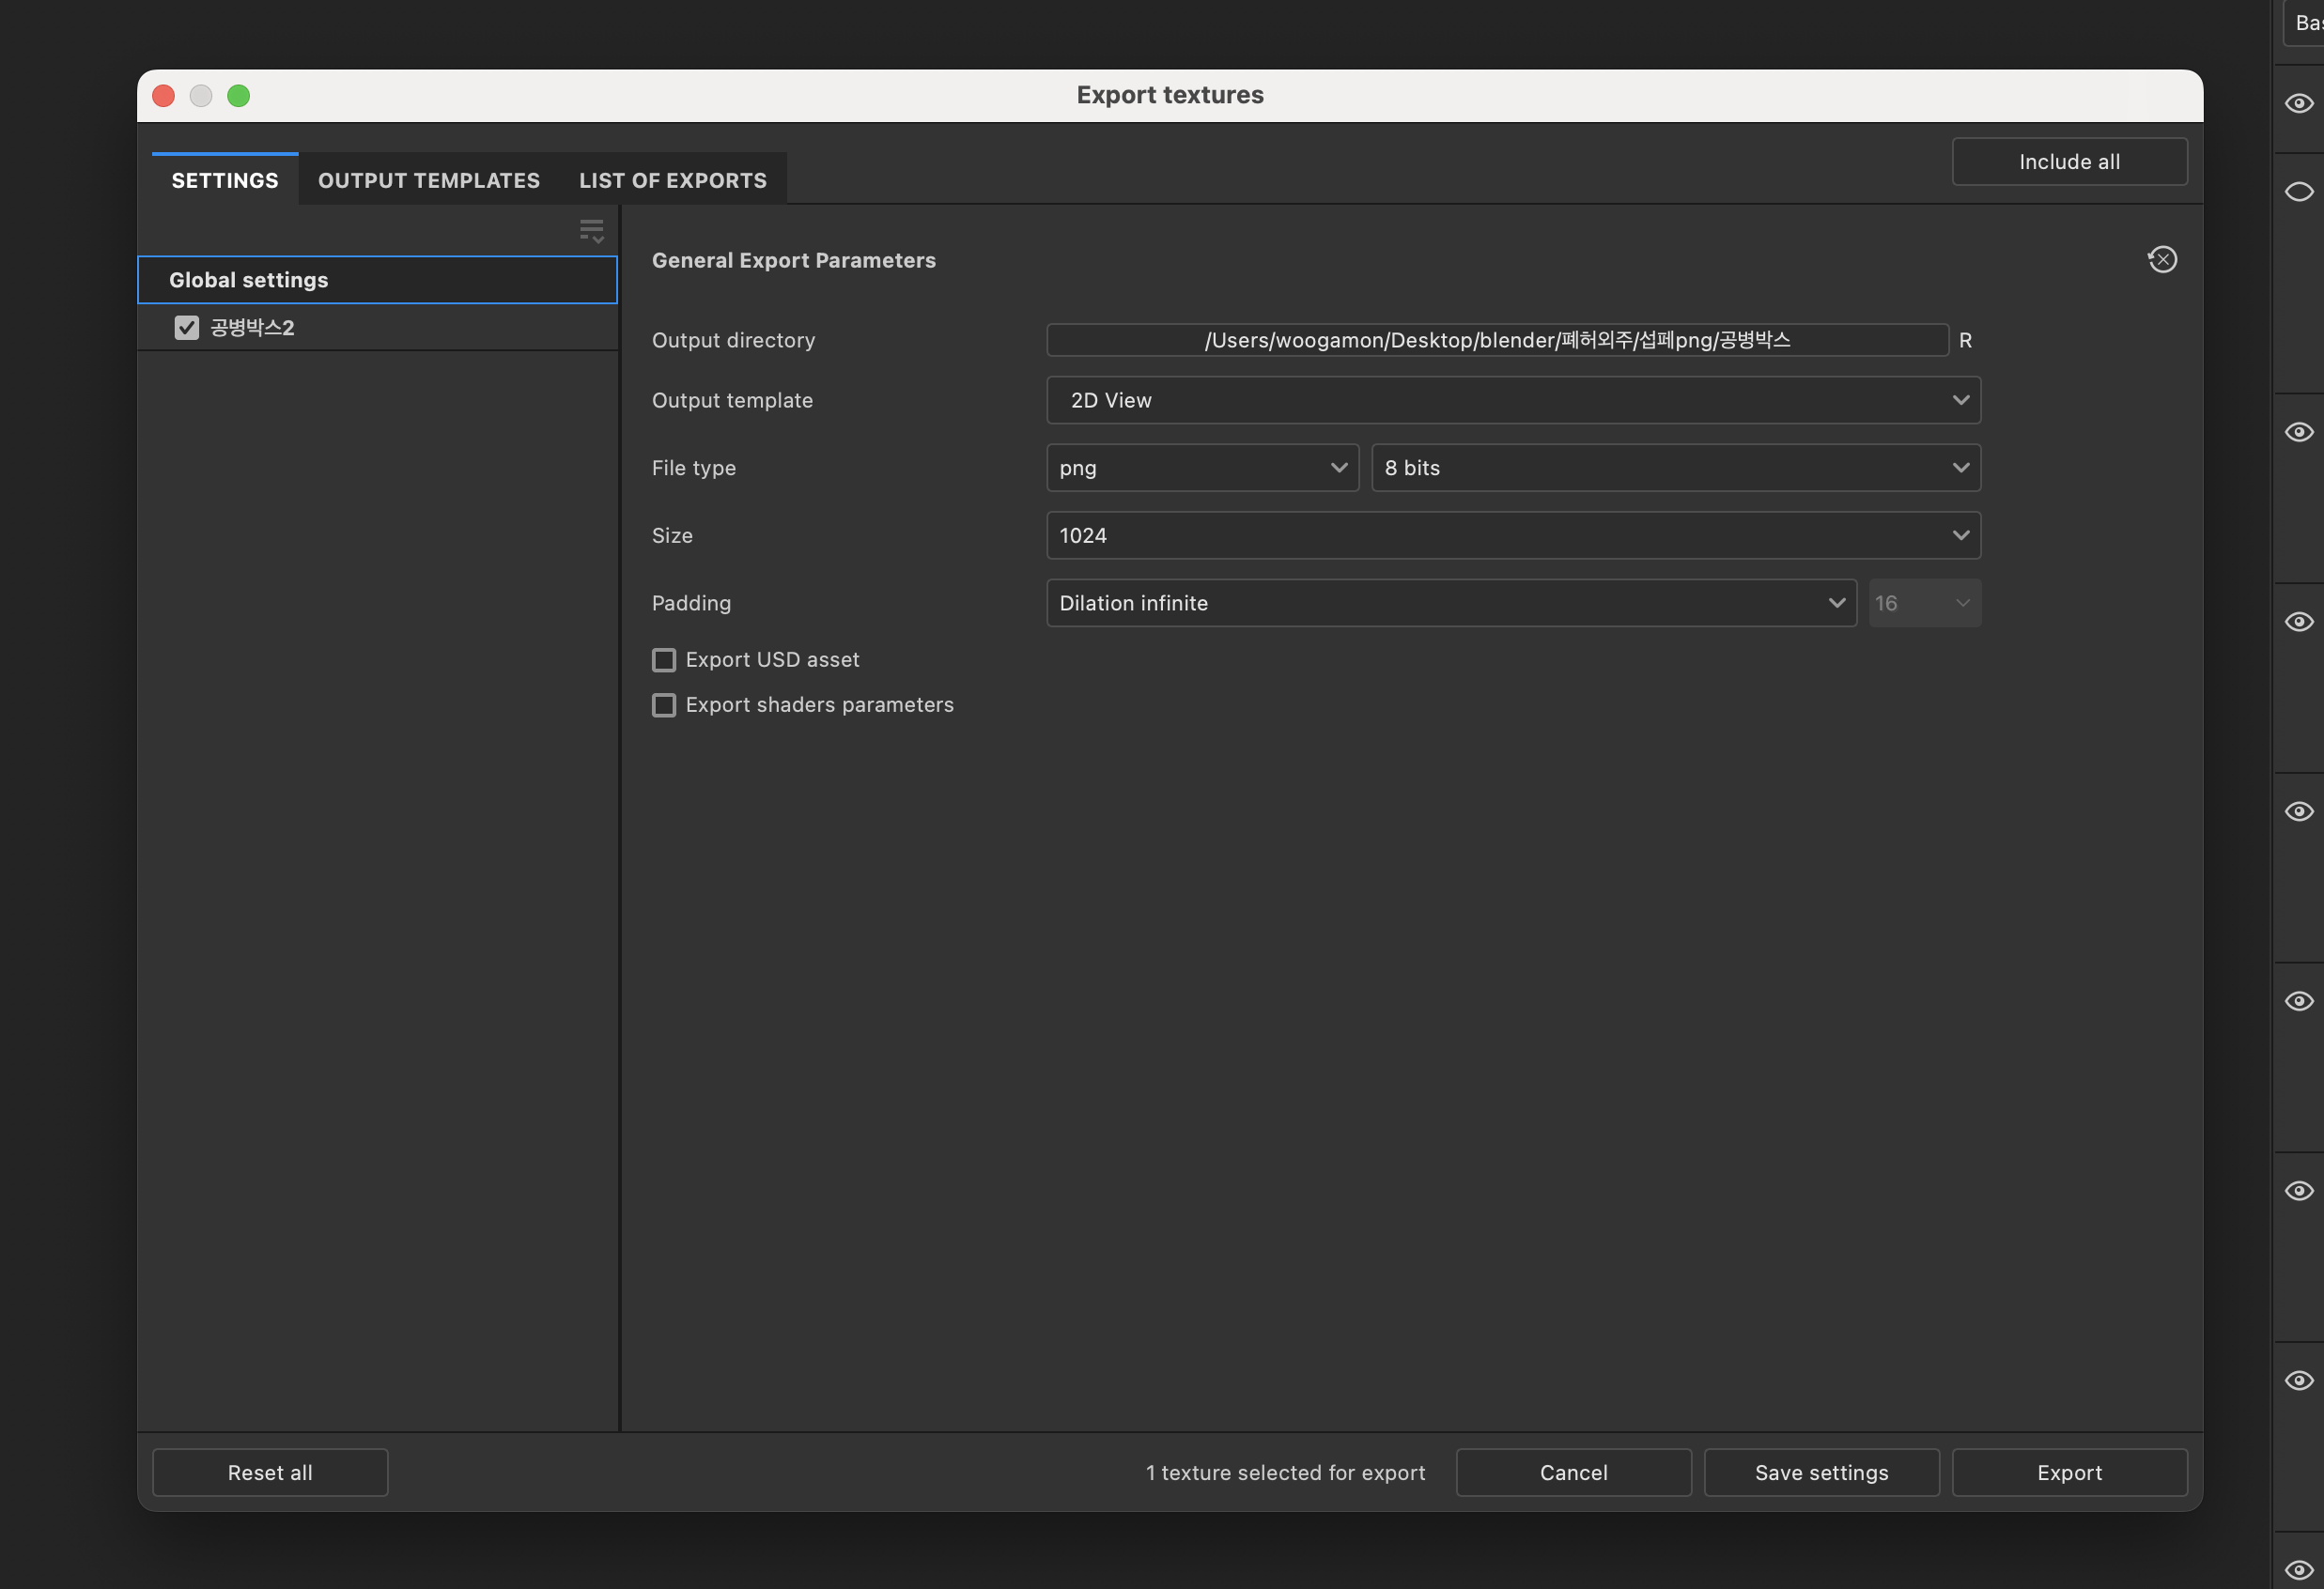Open the Size 1024 dropdown
Viewport: 2324px width, 1589px height.
click(x=1512, y=536)
